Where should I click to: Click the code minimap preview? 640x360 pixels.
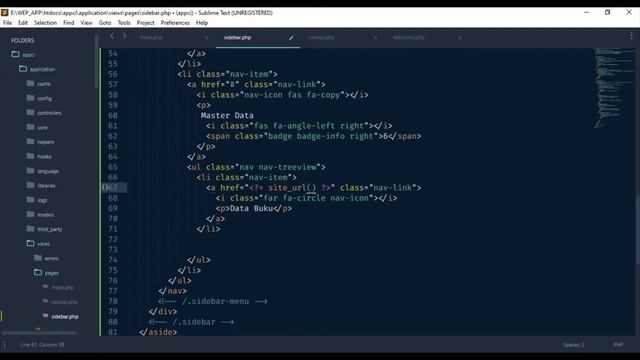click(x=613, y=88)
